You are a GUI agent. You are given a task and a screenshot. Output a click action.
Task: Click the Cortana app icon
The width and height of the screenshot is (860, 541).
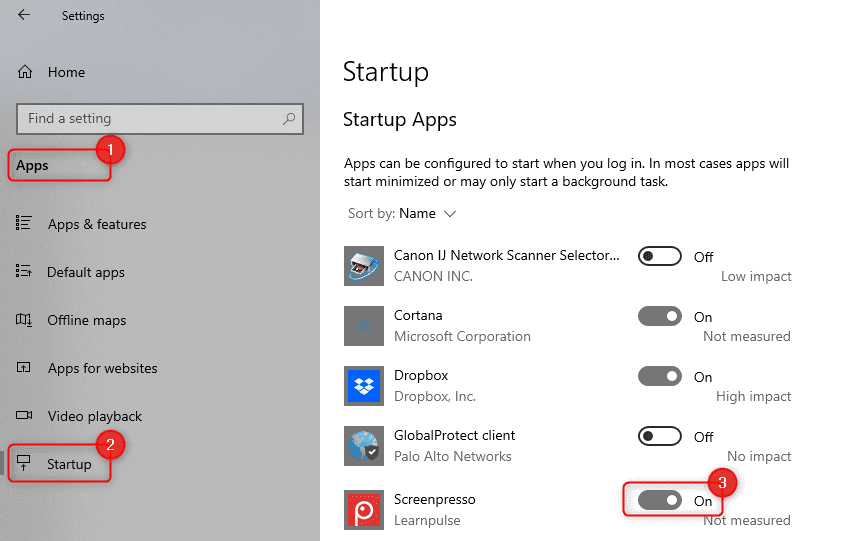point(361,326)
